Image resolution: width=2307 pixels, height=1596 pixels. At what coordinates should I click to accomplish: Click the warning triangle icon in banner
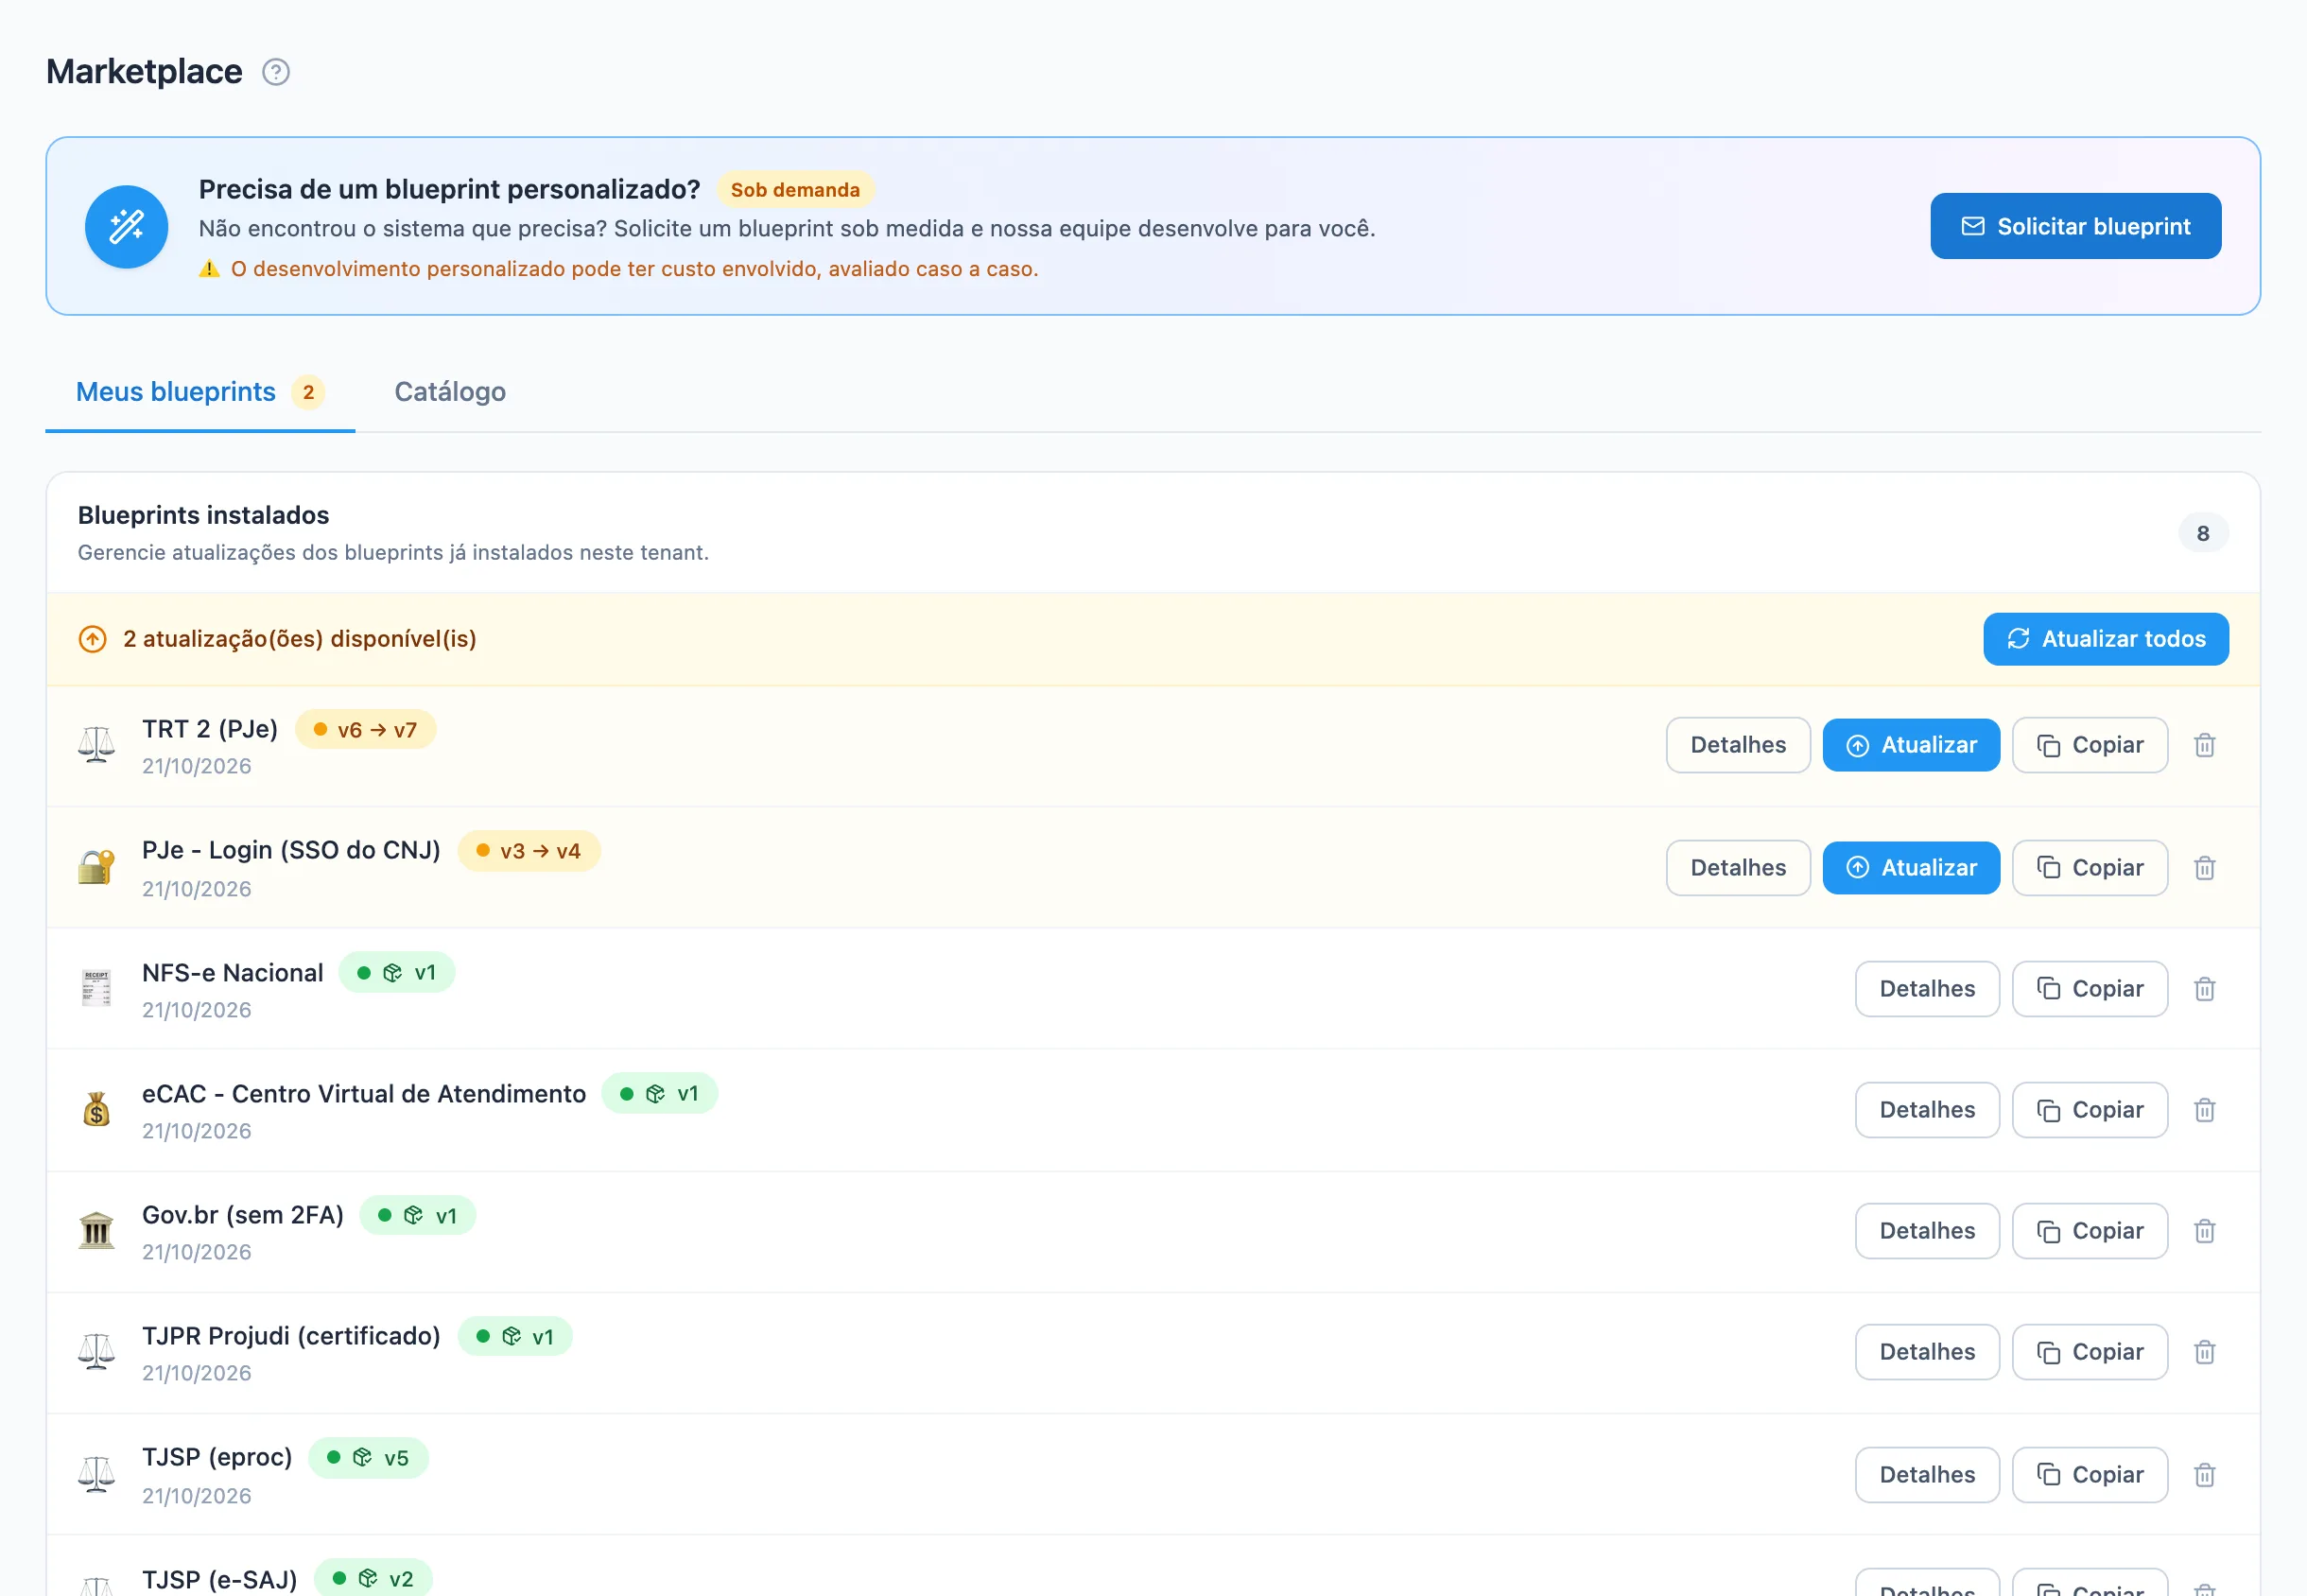point(209,269)
